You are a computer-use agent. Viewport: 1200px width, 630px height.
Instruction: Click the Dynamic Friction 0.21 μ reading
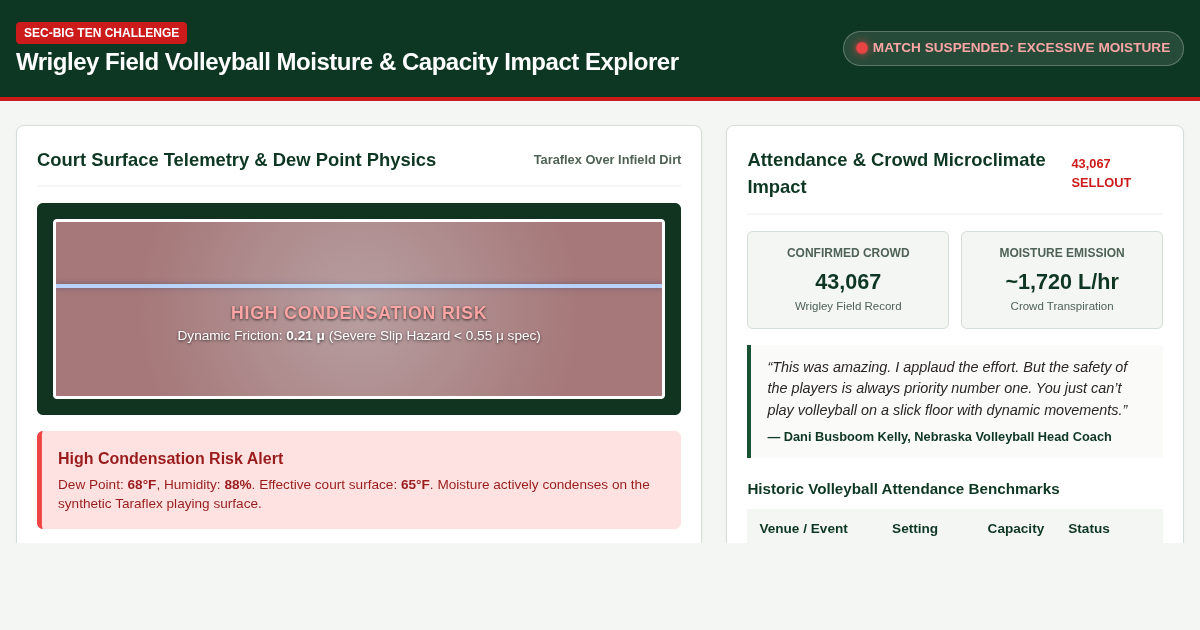(x=359, y=336)
